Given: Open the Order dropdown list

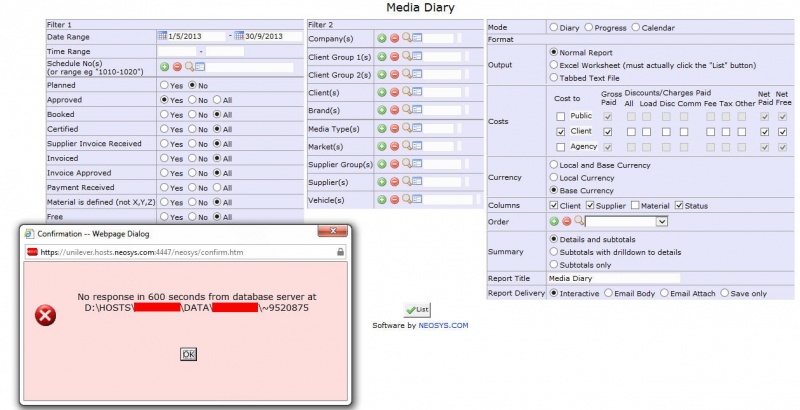Looking at the screenshot, I should (x=662, y=221).
